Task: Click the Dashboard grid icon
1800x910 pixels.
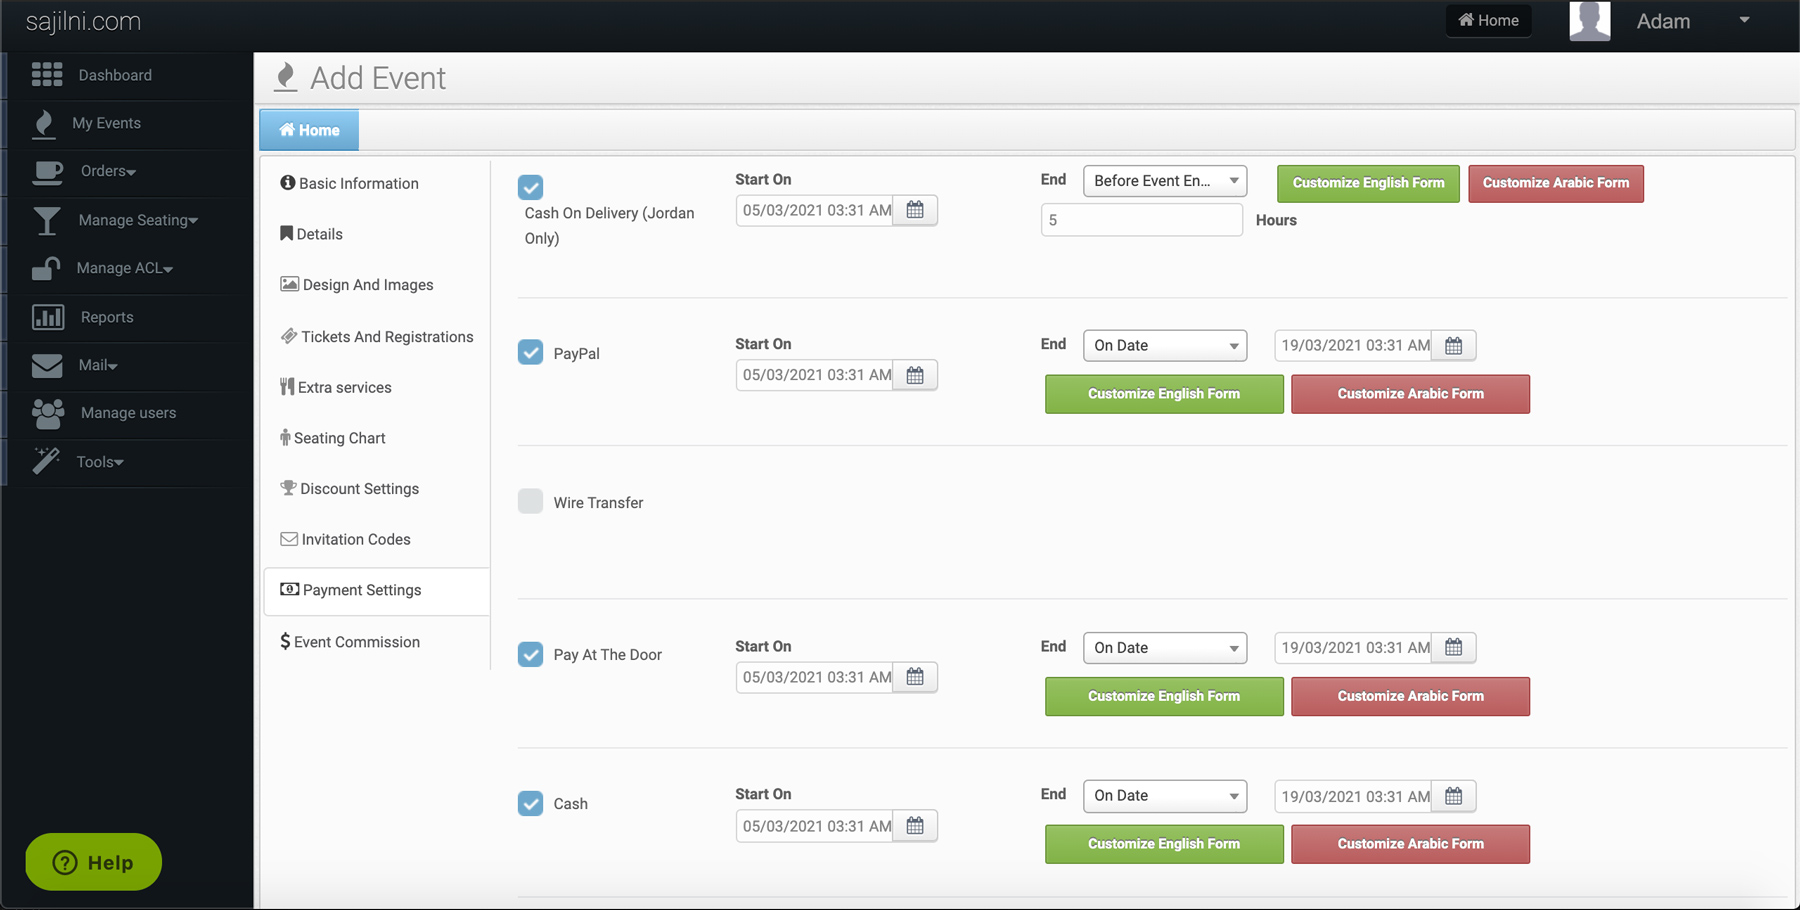Action: (47, 74)
